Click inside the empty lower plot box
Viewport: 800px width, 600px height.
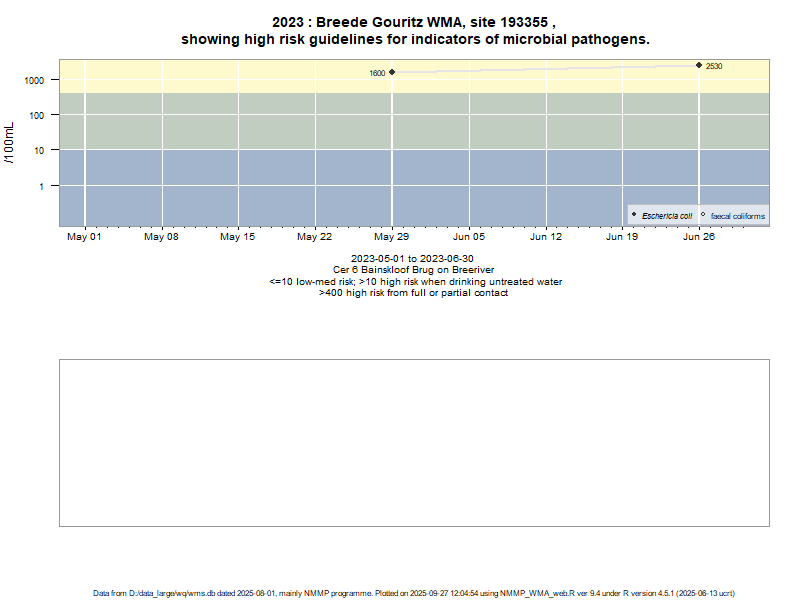click(414, 442)
